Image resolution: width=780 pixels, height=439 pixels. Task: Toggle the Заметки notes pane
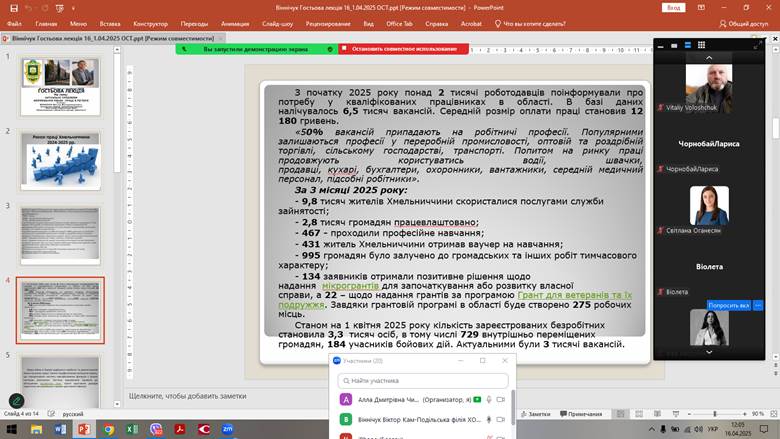click(534, 413)
